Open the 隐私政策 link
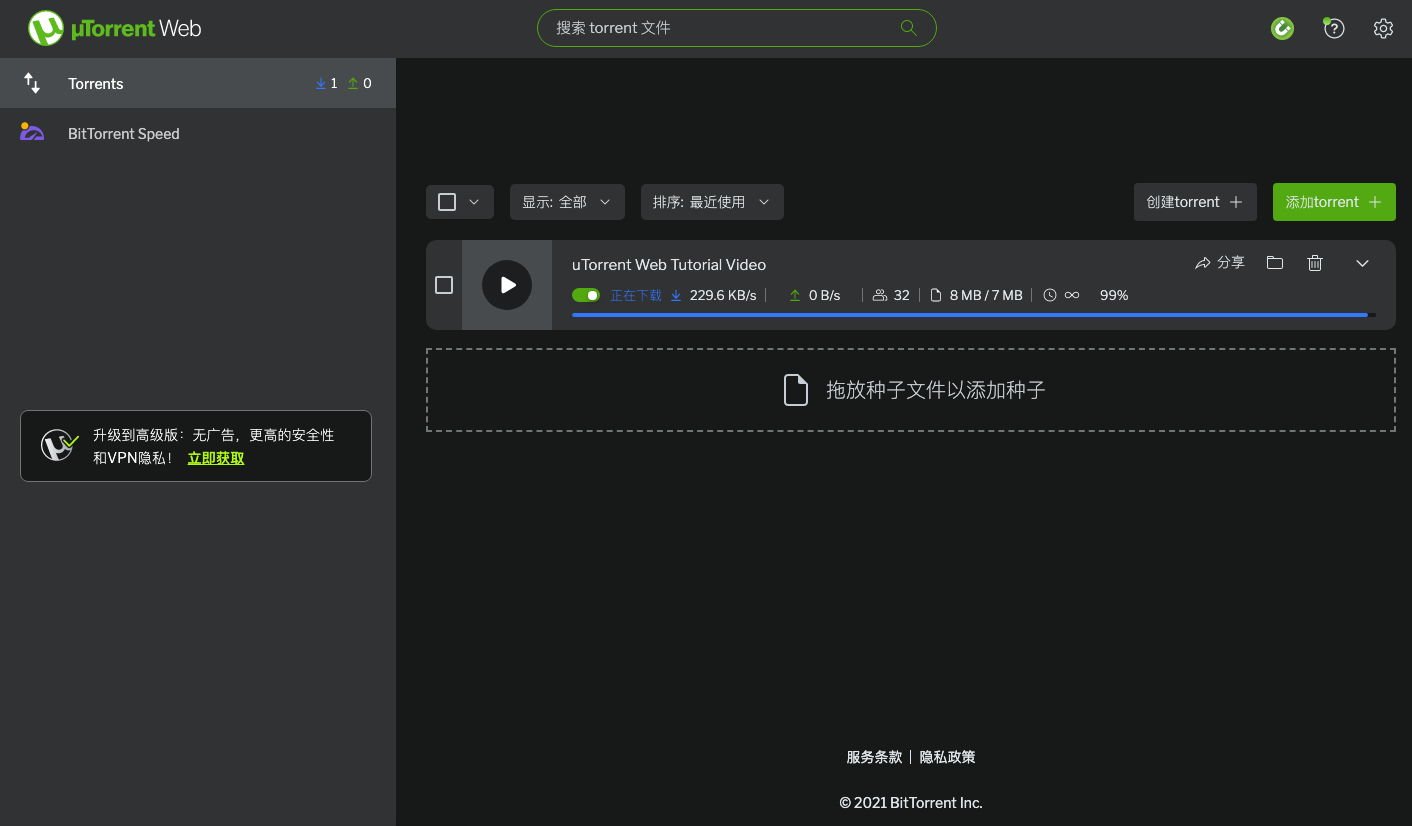This screenshot has width=1412, height=826. coord(947,757)
